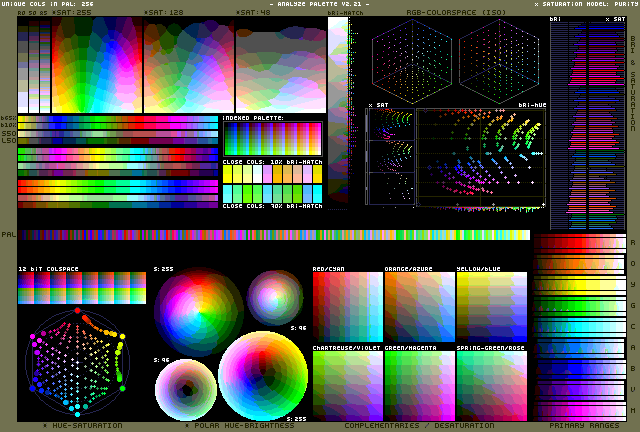The width and height of the screenshot is (640, 432).
Task: Click the vertical 'Bri & Saturation' label
Action: (x=633, y=83)
